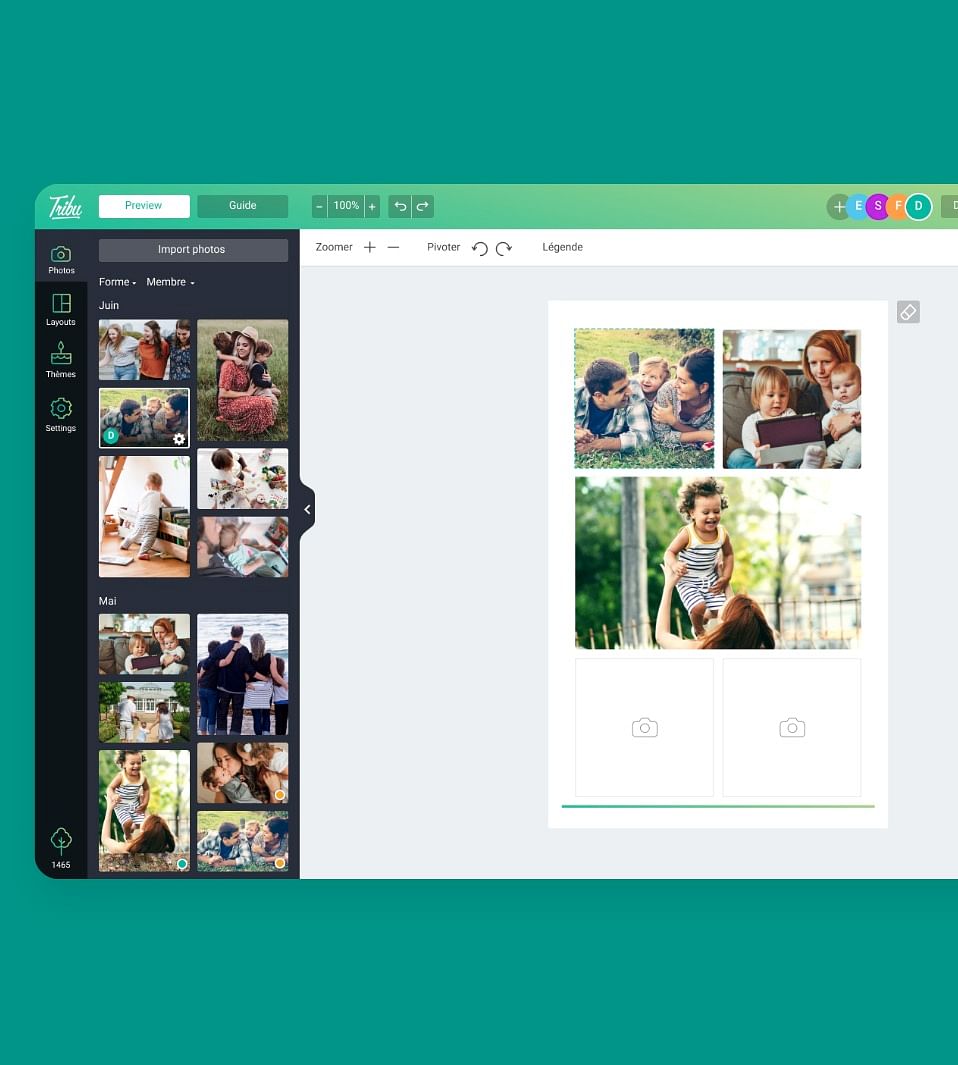Click the Import photos button

coord(192,250)
